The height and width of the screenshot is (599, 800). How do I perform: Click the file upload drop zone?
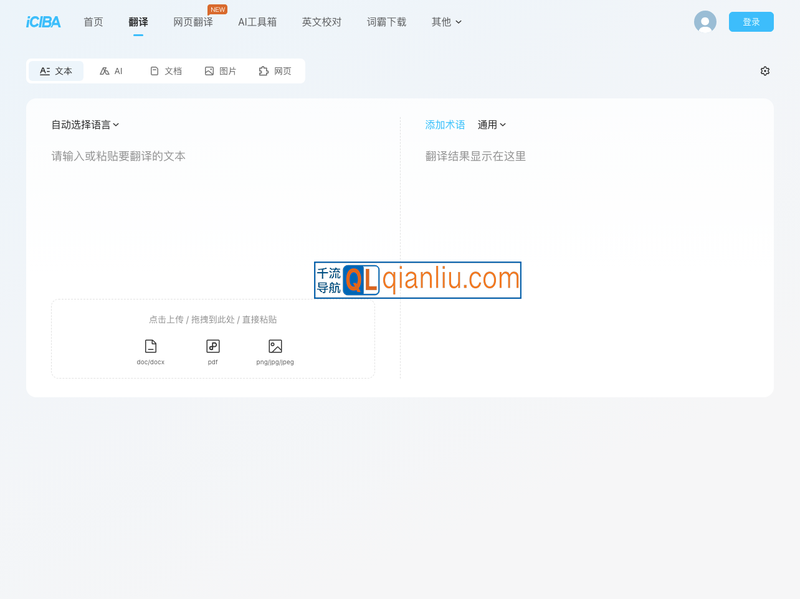[x=213, y=340]
